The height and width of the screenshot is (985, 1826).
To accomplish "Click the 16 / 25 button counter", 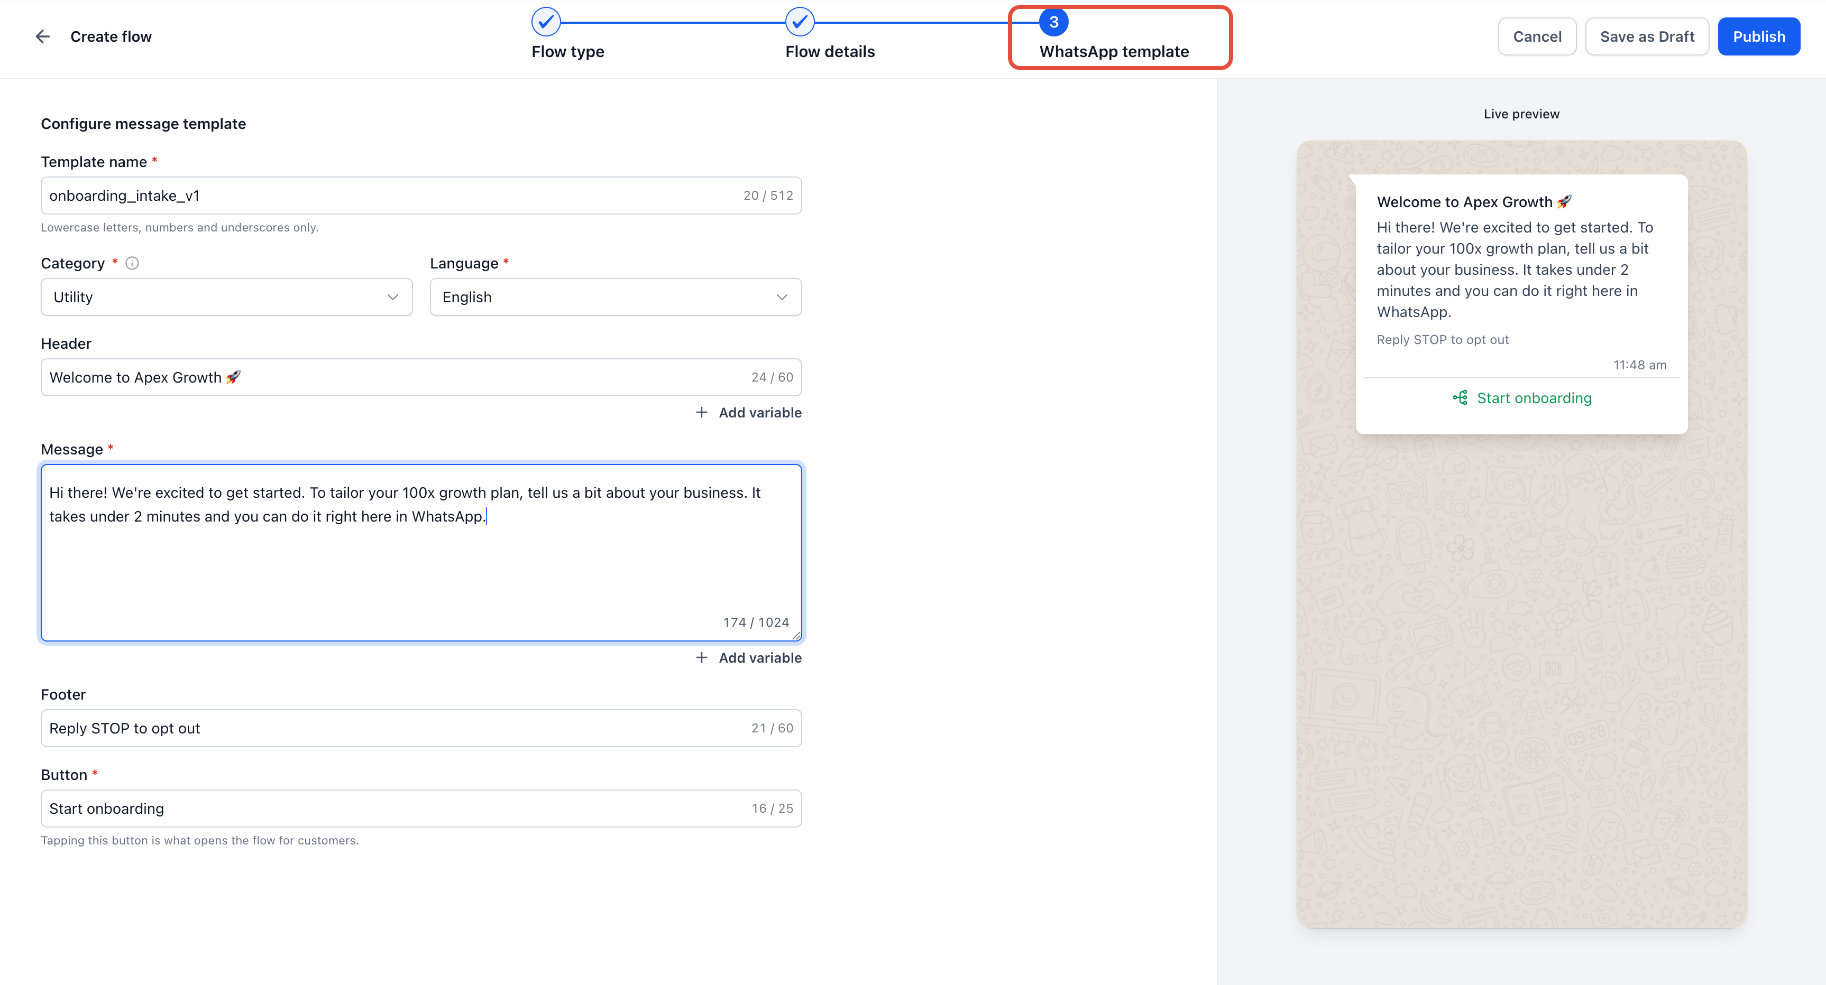I will click(772, 808).
